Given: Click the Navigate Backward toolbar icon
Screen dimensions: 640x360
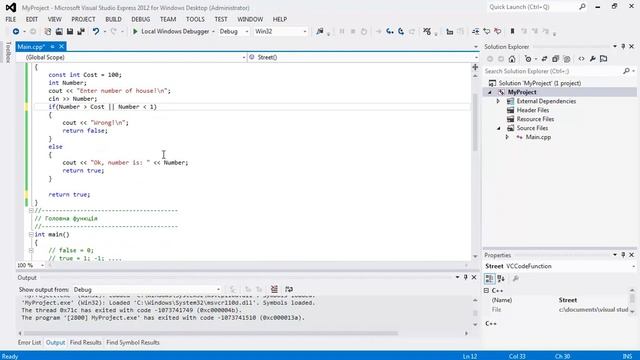Looking at the screenshot, I should point(16,31).
